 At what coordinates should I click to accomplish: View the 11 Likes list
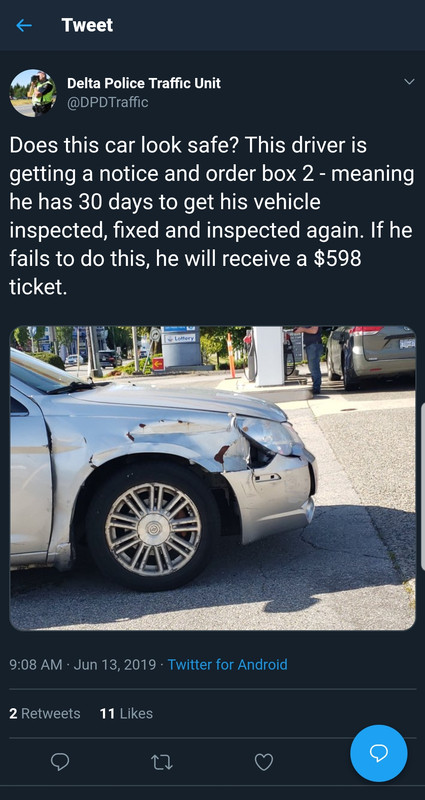[127, 713]
